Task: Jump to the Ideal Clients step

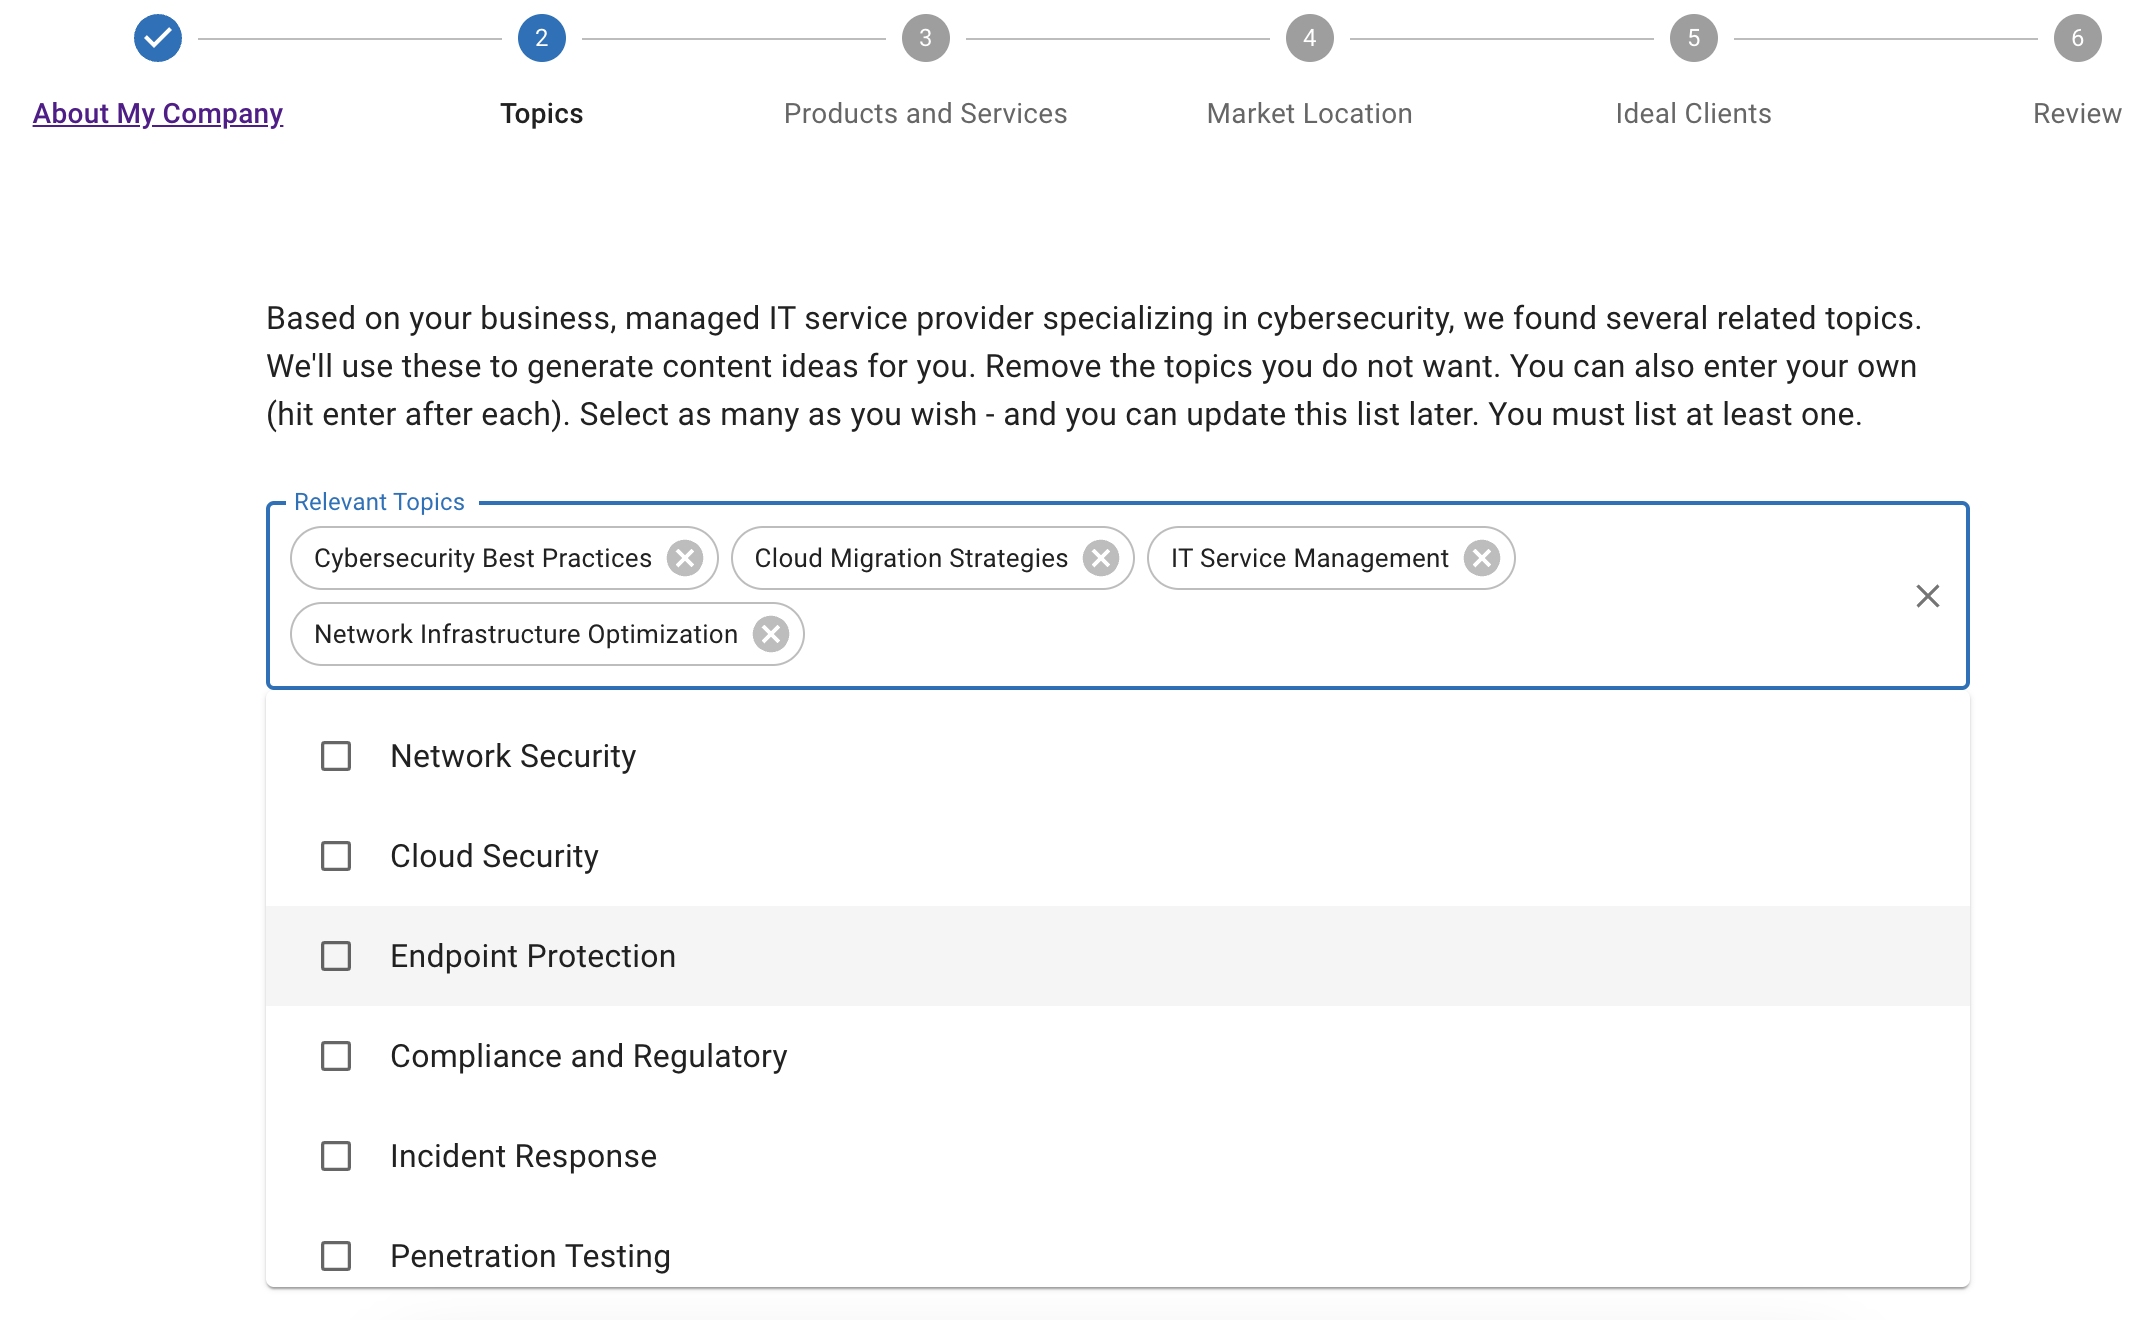Action: click(x=1693, y=114)
